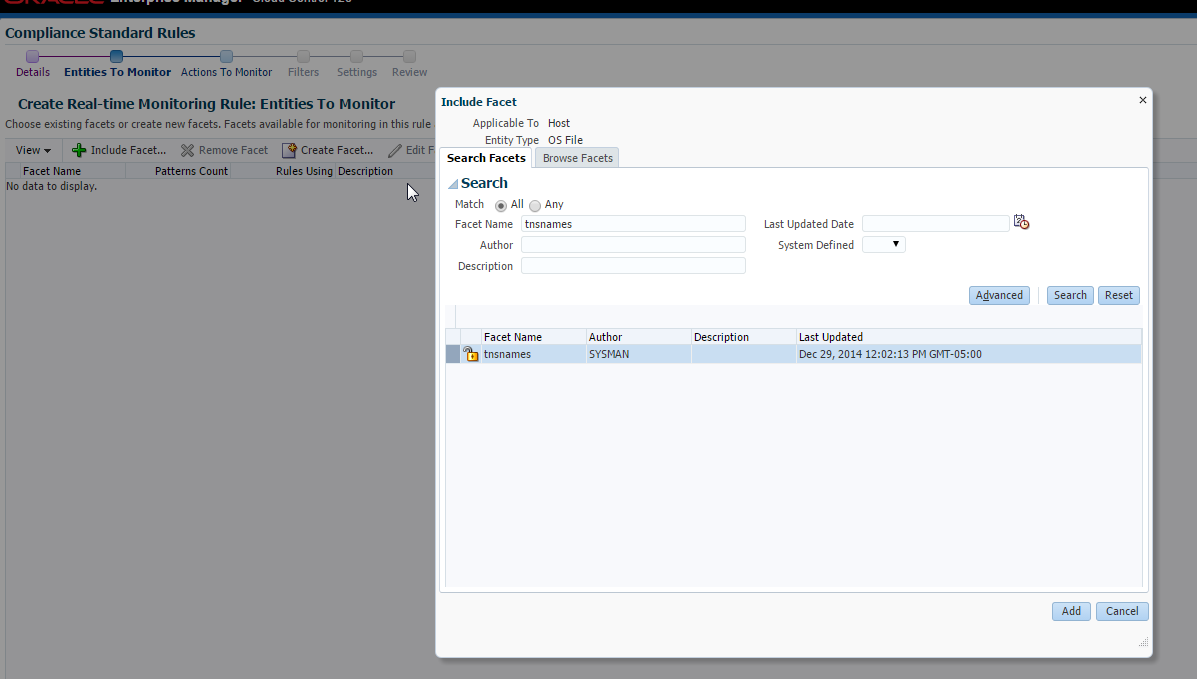This screenshot has height=679, width=1197.
Task: Sort results by Last Updated column header
Action: point(969,337)
